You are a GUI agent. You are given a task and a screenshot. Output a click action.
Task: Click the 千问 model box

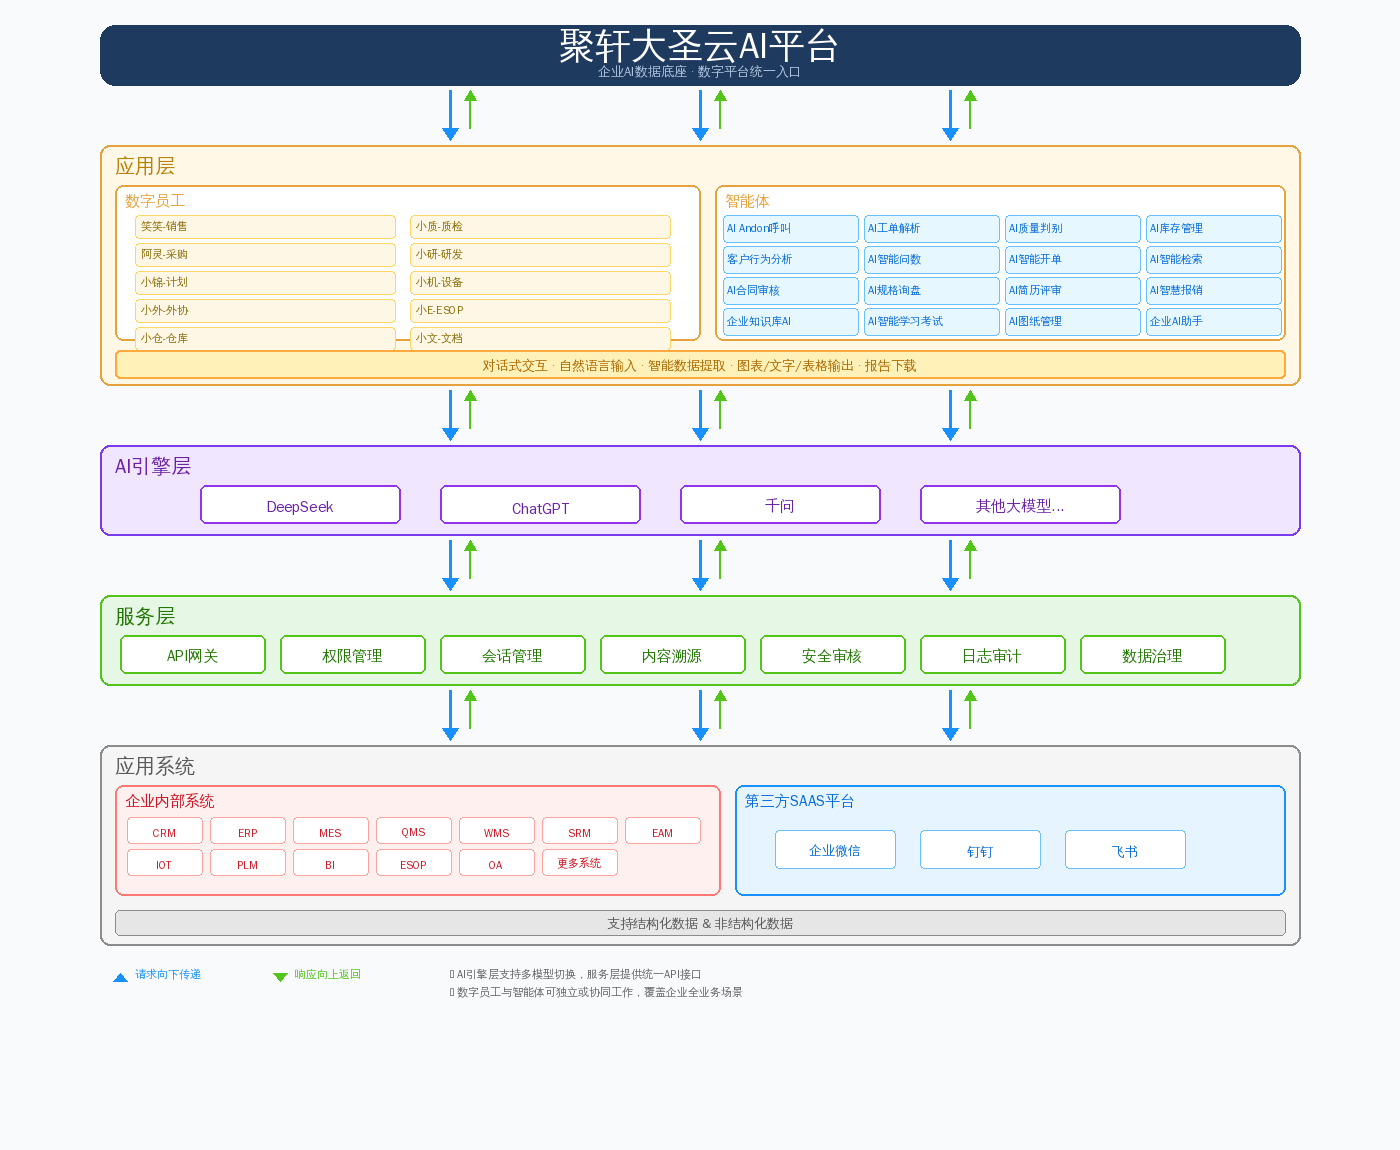[x=780, y=505]
